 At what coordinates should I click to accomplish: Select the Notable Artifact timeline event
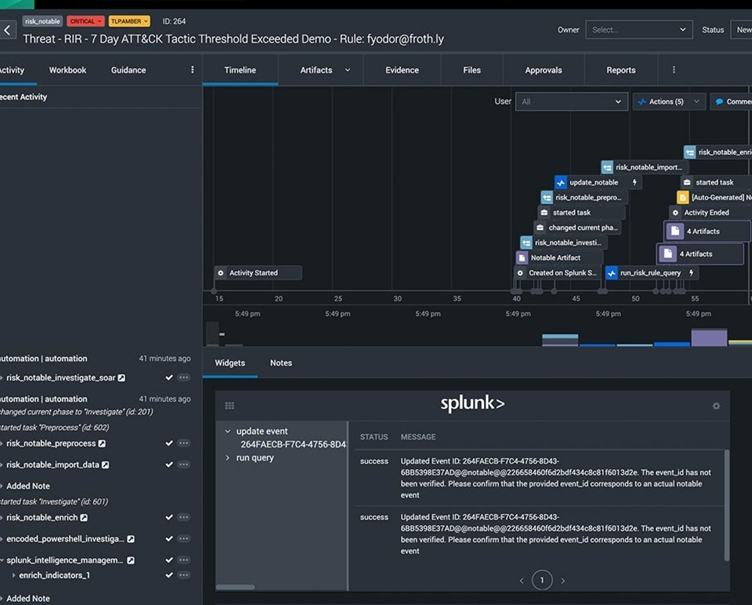[559, 258]
